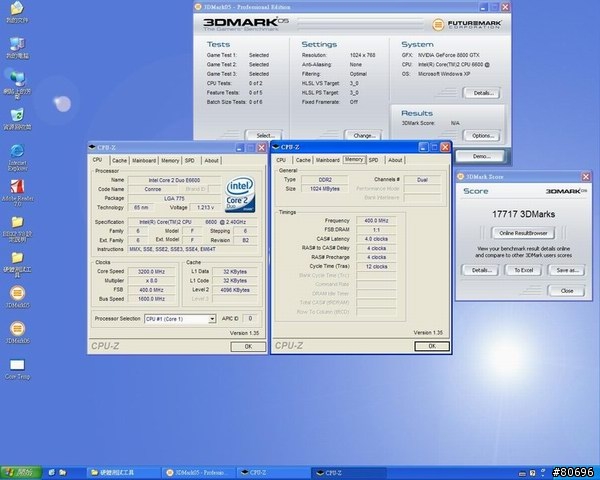
Task: Switch to CPU tab in right CPU-Z window
Action: (x=281, y=160)
